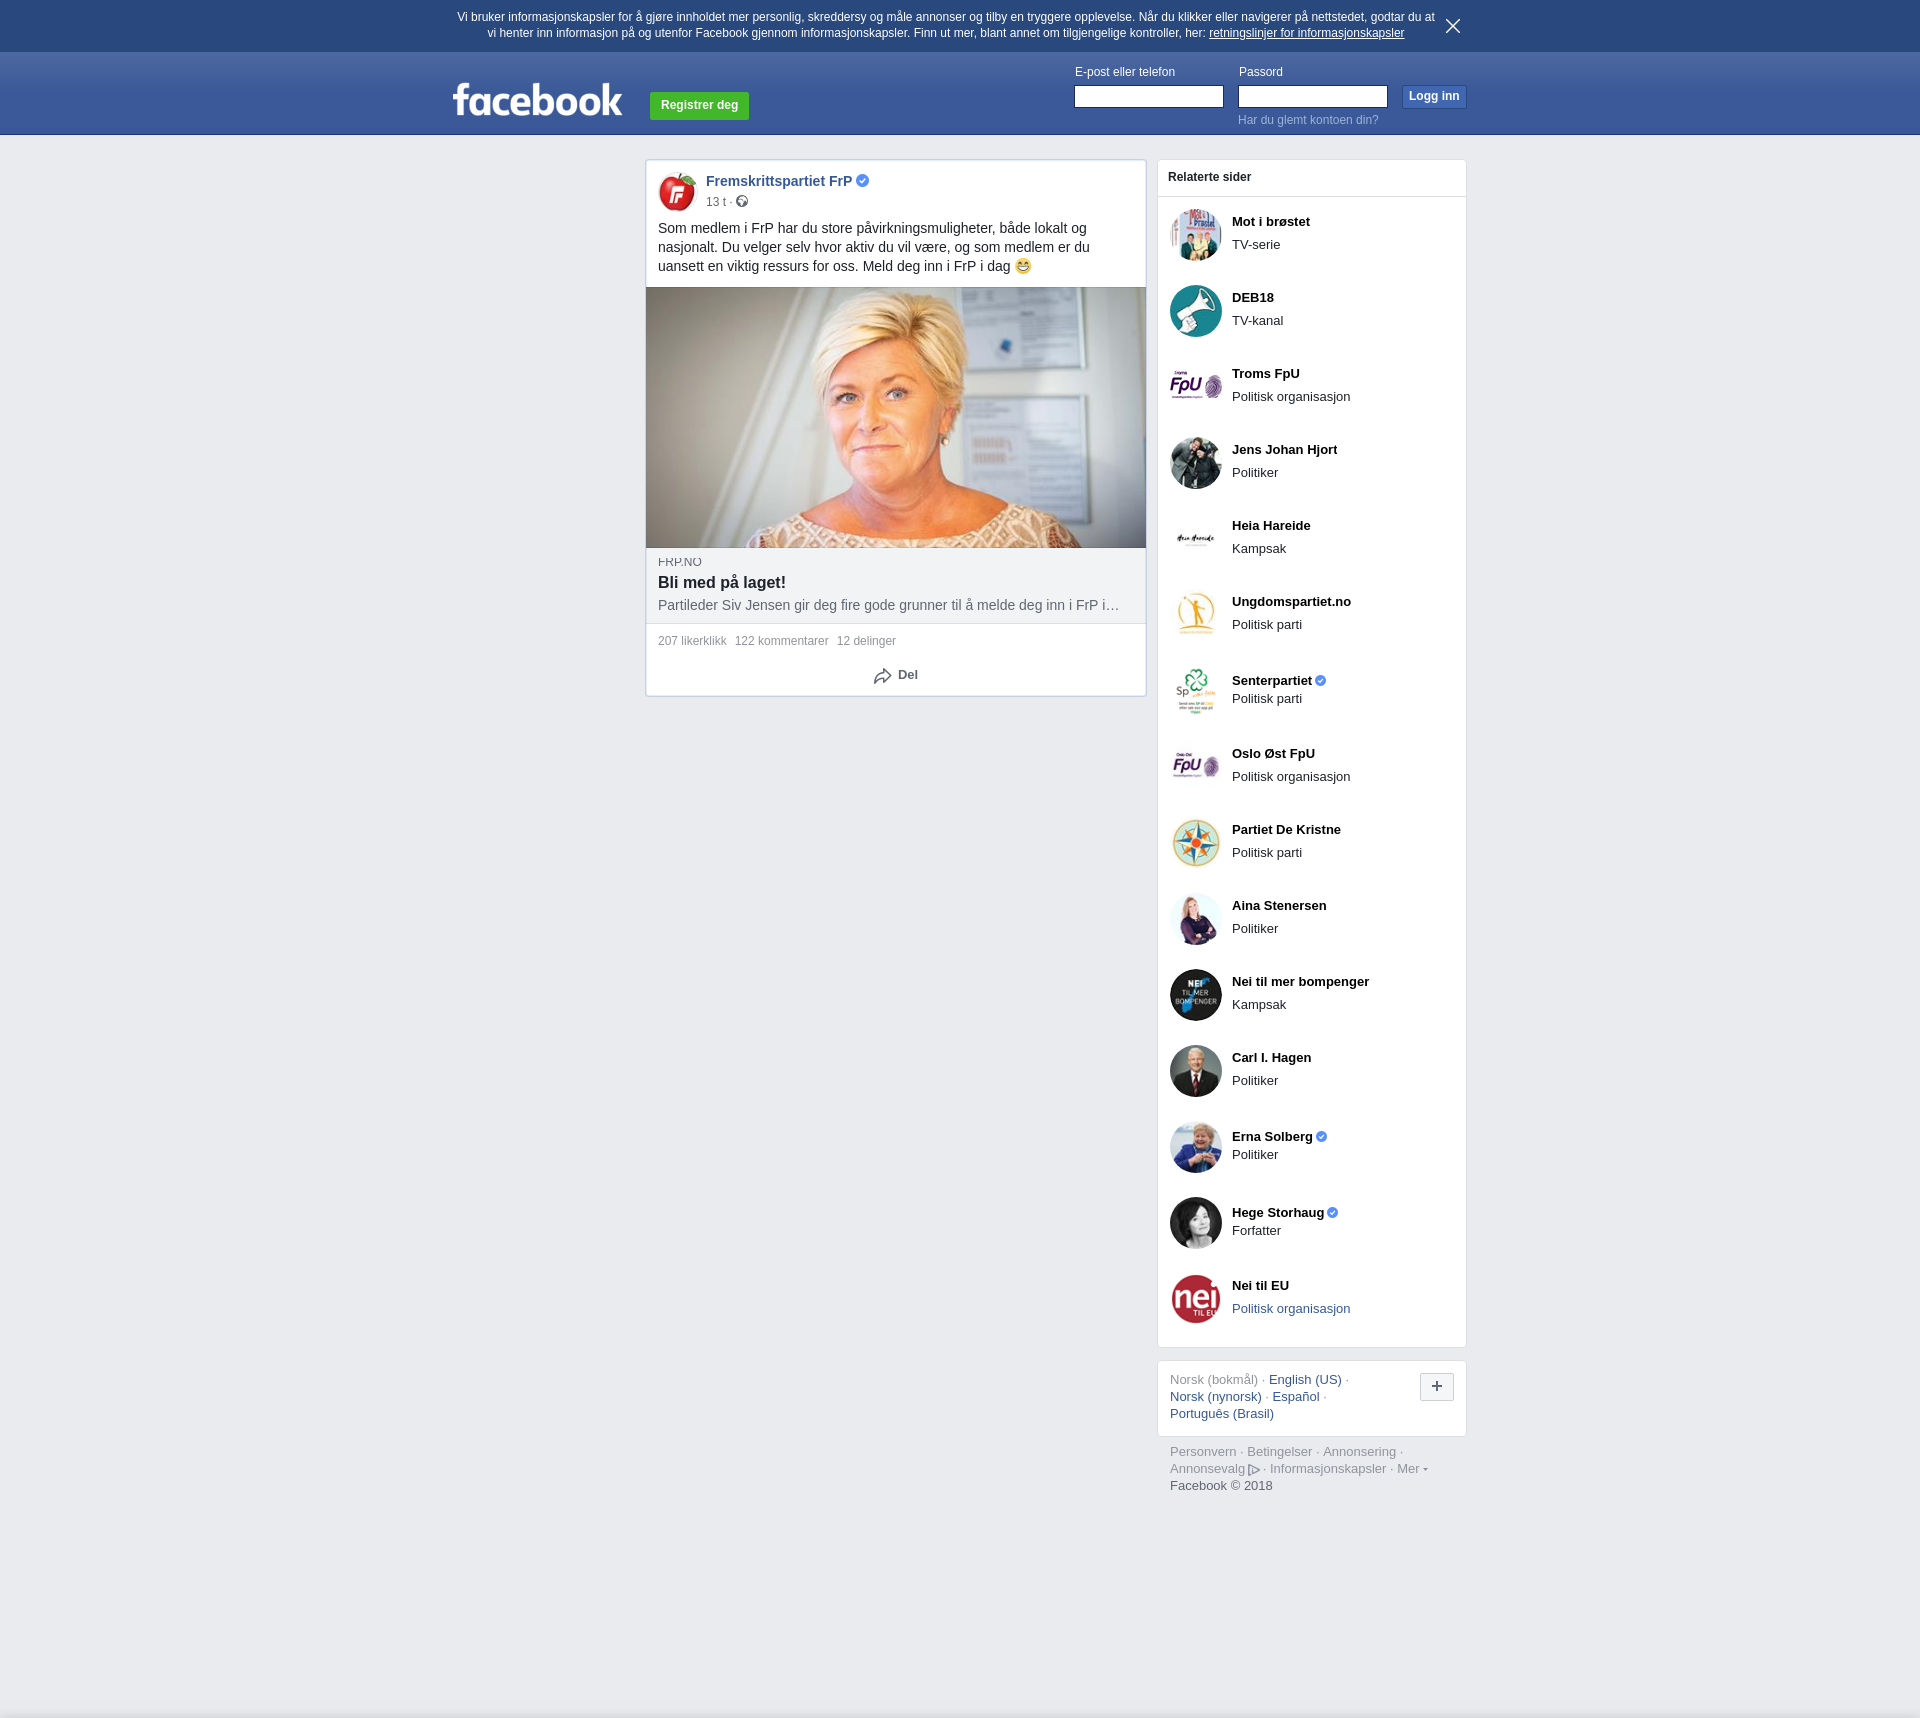Focus the Passord input field

(1313, 96)
